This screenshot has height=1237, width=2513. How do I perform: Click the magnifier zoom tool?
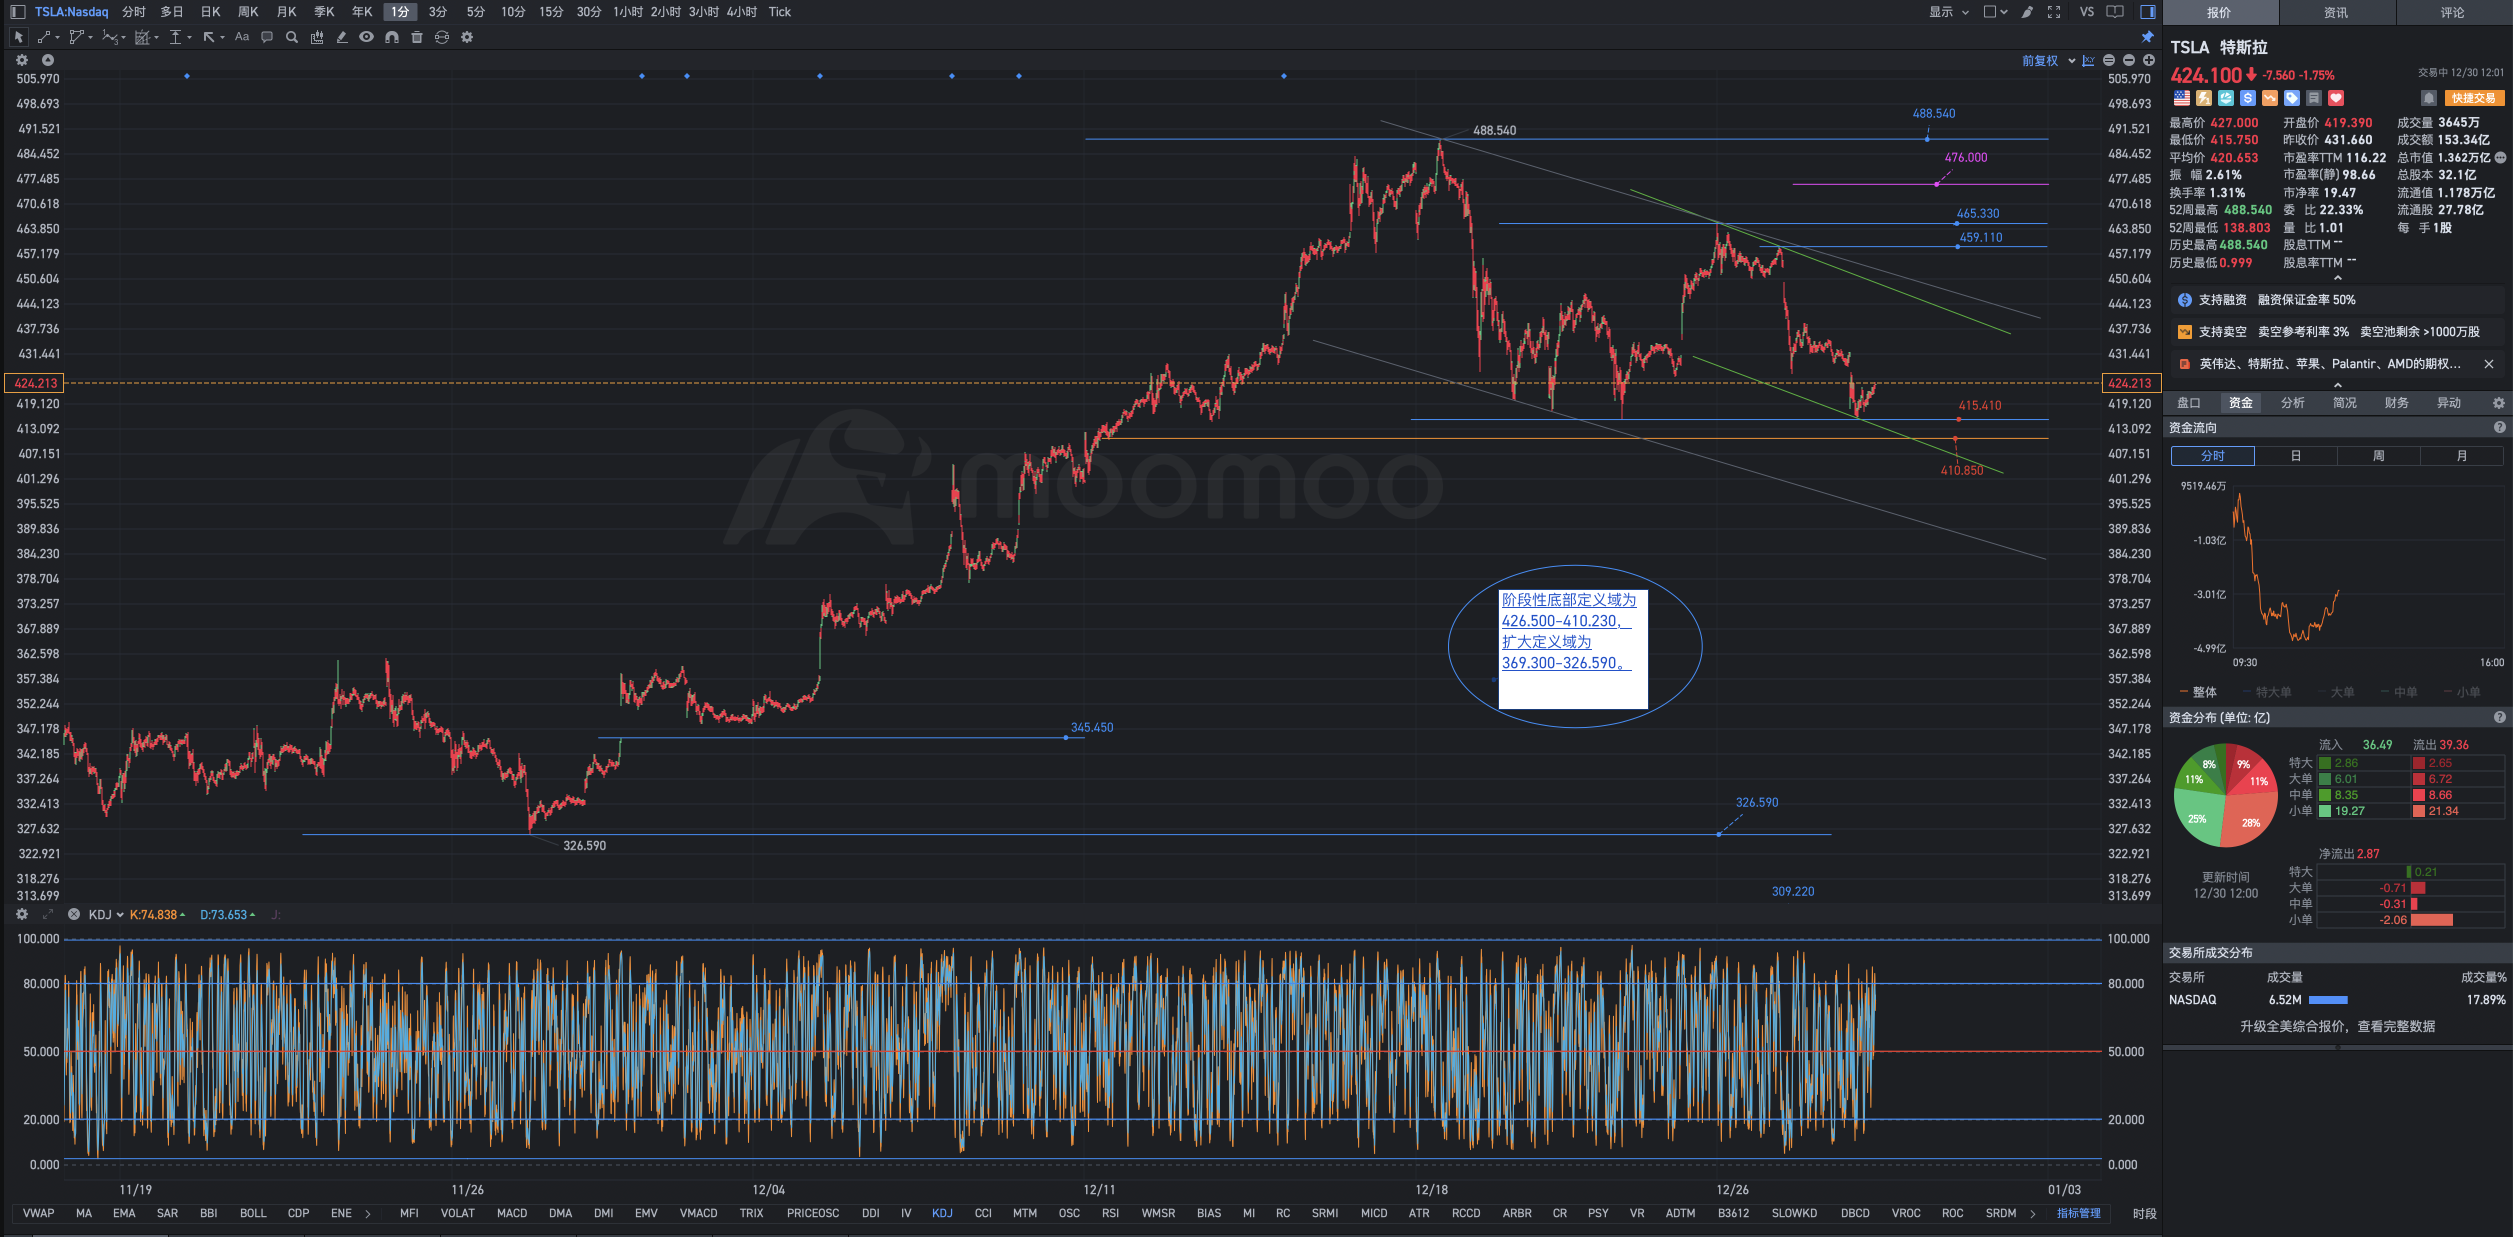(x=292, y=37)
